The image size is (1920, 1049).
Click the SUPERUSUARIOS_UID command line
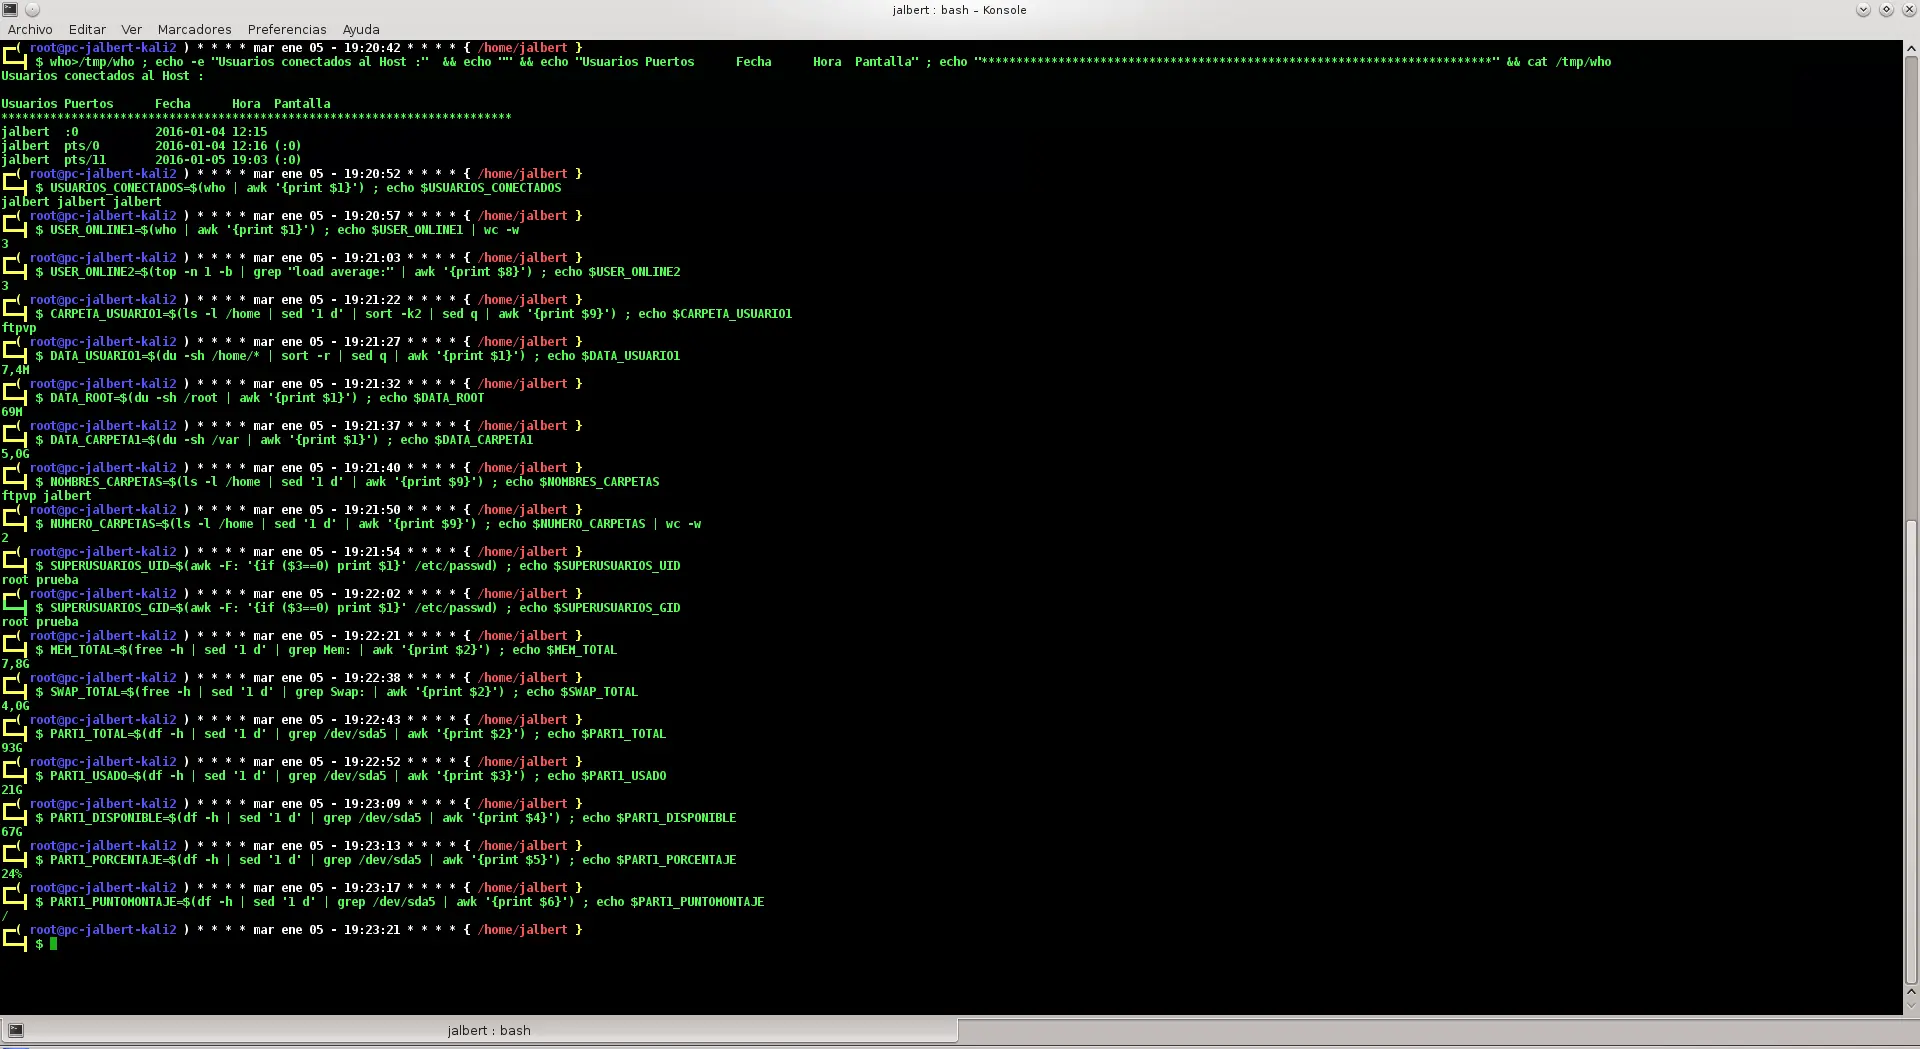358,566
